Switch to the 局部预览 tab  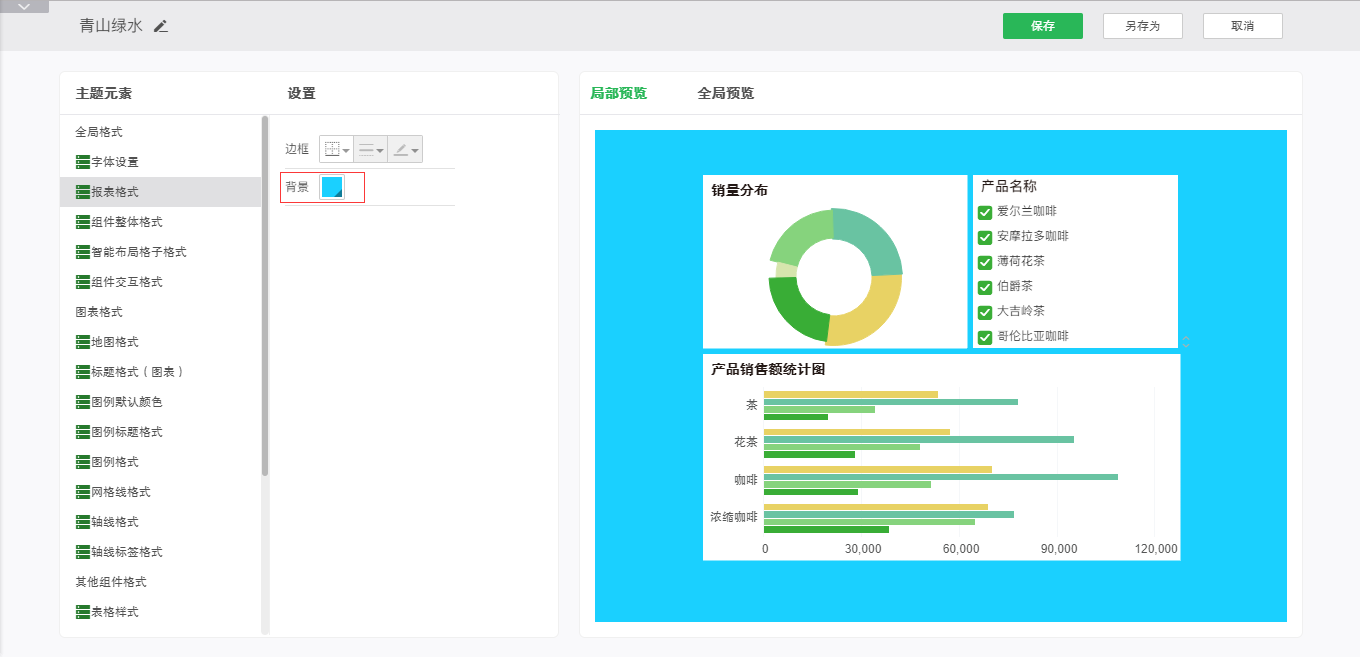click(618, 93)
